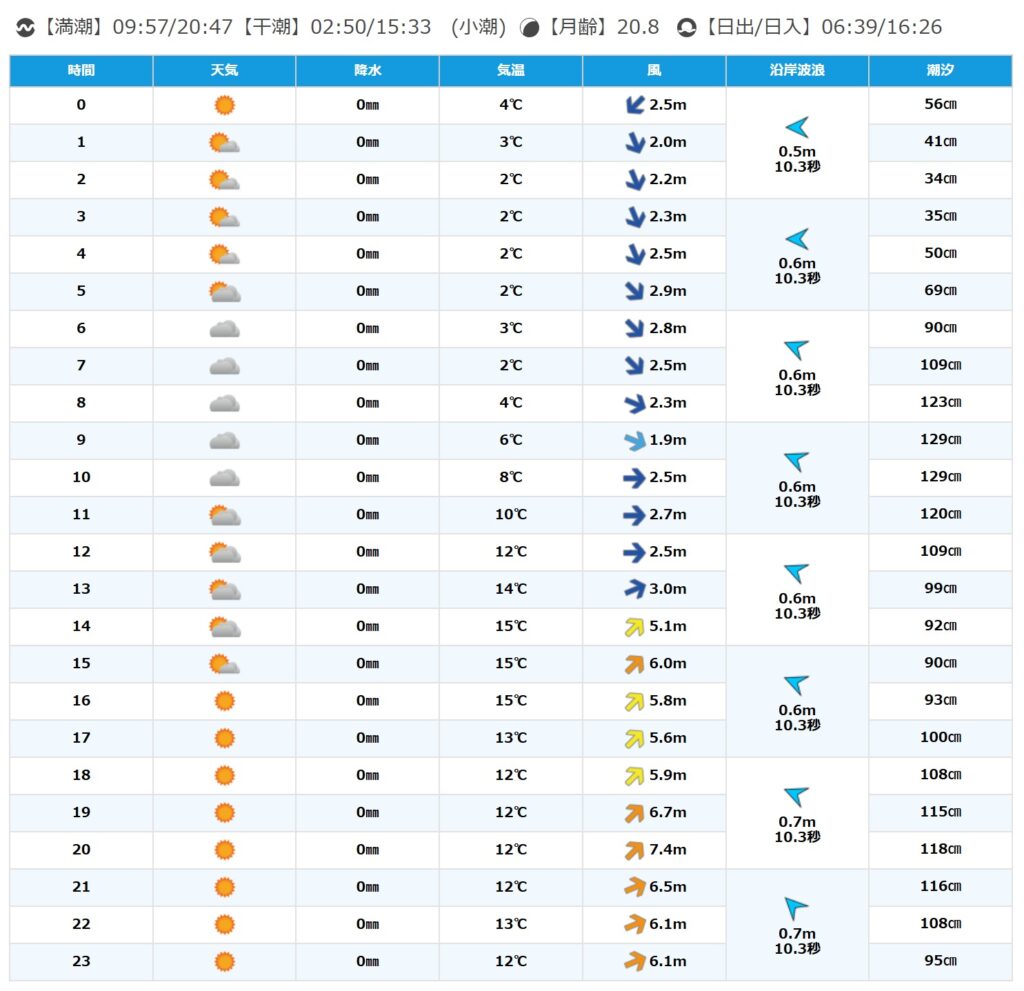Click the orange wind arrow at hour 20
The height and width of the screenshot is (991, 1024).
coord(634,850)
